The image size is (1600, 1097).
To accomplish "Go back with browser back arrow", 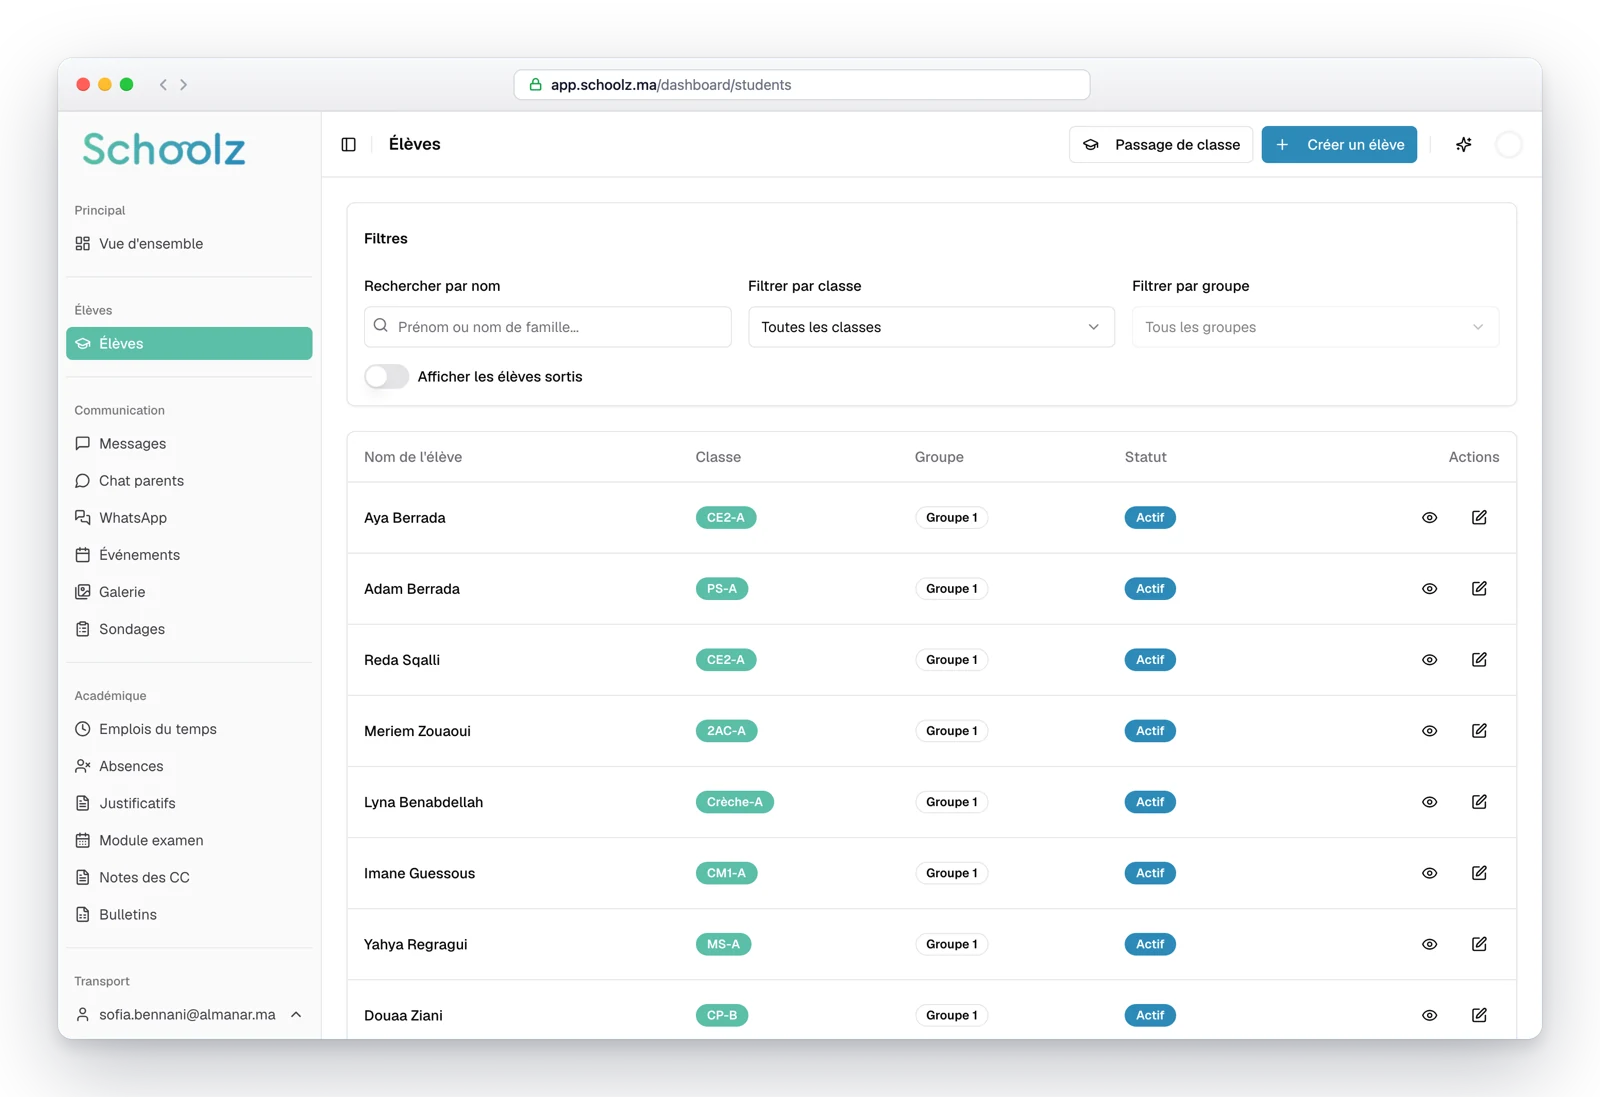I will pyautogui.click(x=163, y=85).
